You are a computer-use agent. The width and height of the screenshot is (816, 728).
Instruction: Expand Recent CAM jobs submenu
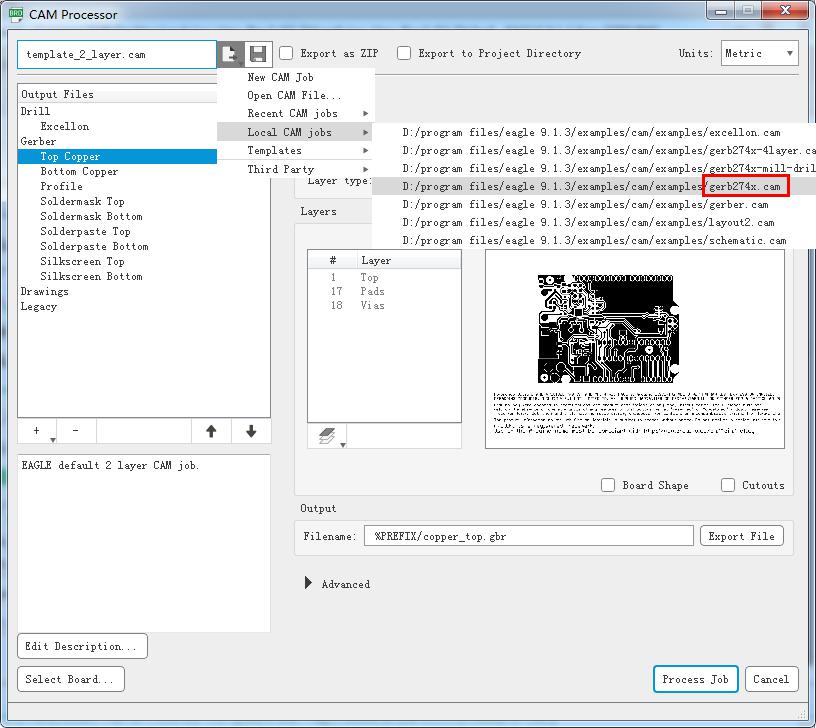(x=296, y=113)
